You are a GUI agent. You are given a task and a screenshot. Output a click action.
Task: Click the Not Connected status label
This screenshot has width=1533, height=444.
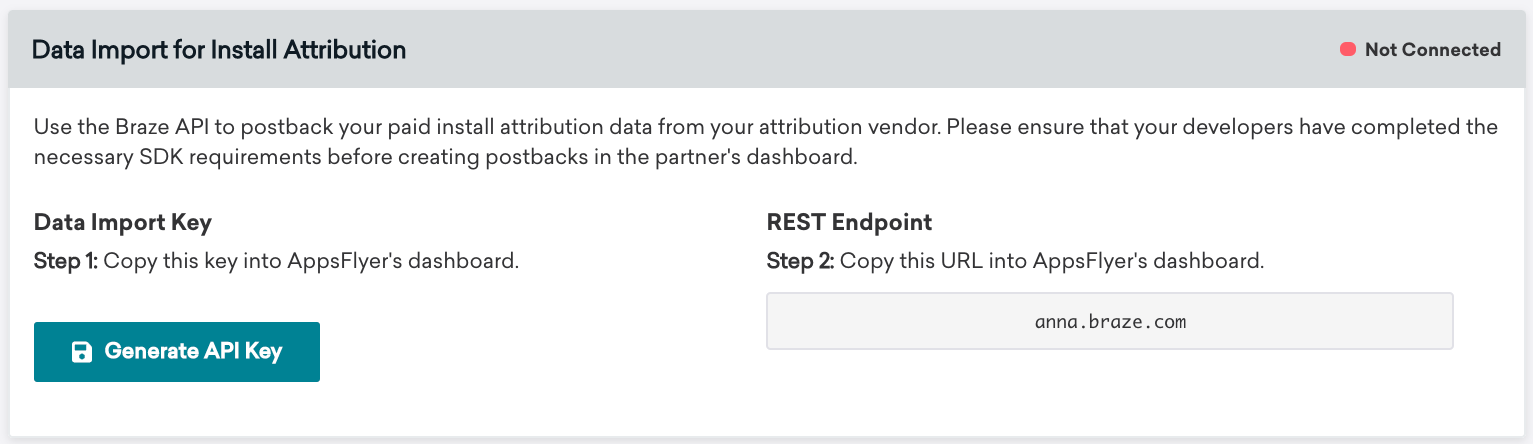tap(1432, 49)
